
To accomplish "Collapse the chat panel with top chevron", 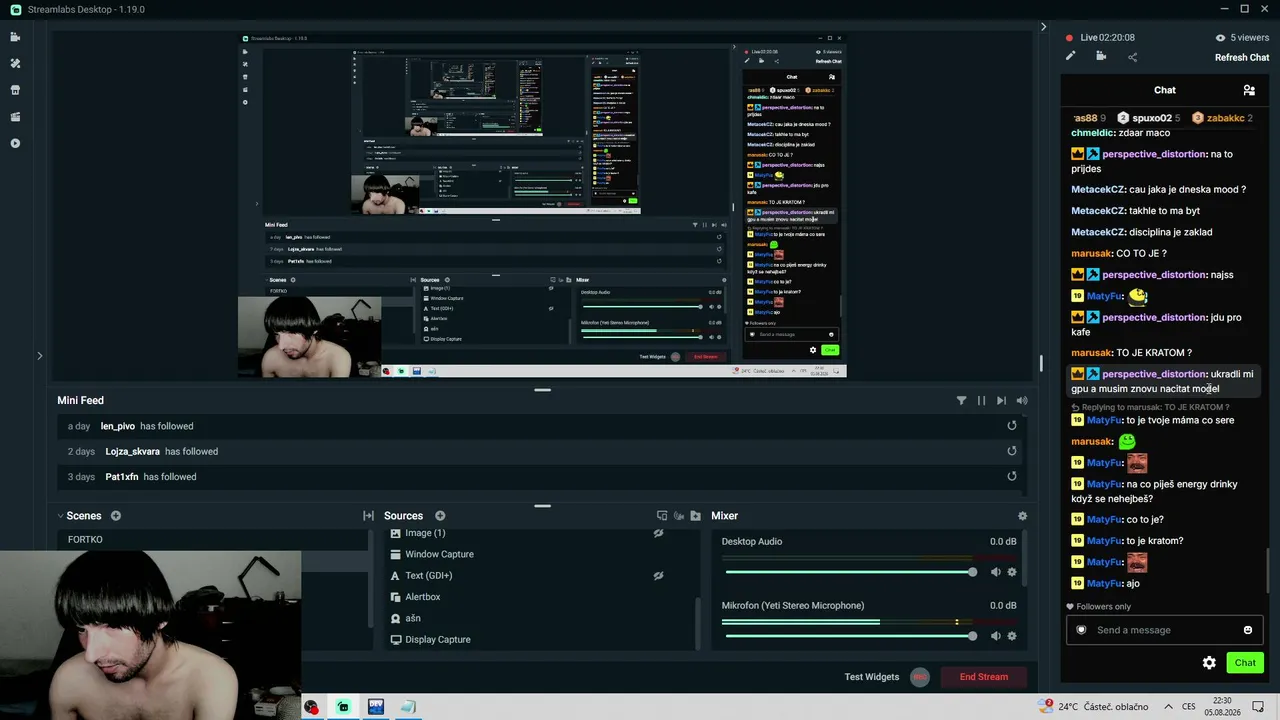I will coord(1043,27).
